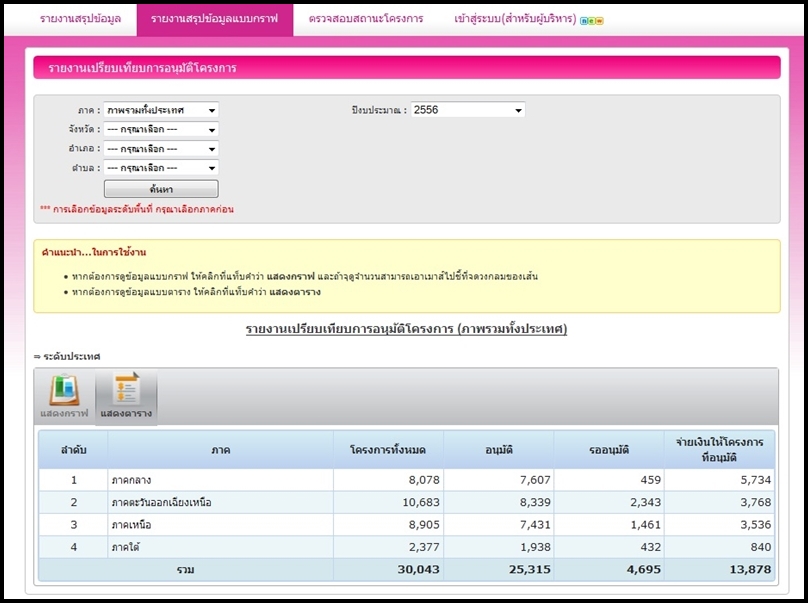The height and width of the screenshot is (603, 808).
Task: Select the ภาคตะวันออกเฉียงเหนือ table row
Action: pos(161,502)
